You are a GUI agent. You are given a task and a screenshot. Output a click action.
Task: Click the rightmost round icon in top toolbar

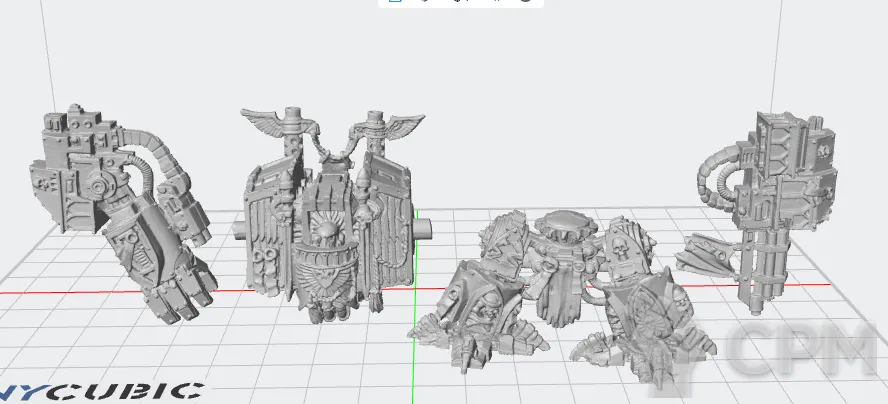pos(526,2)
